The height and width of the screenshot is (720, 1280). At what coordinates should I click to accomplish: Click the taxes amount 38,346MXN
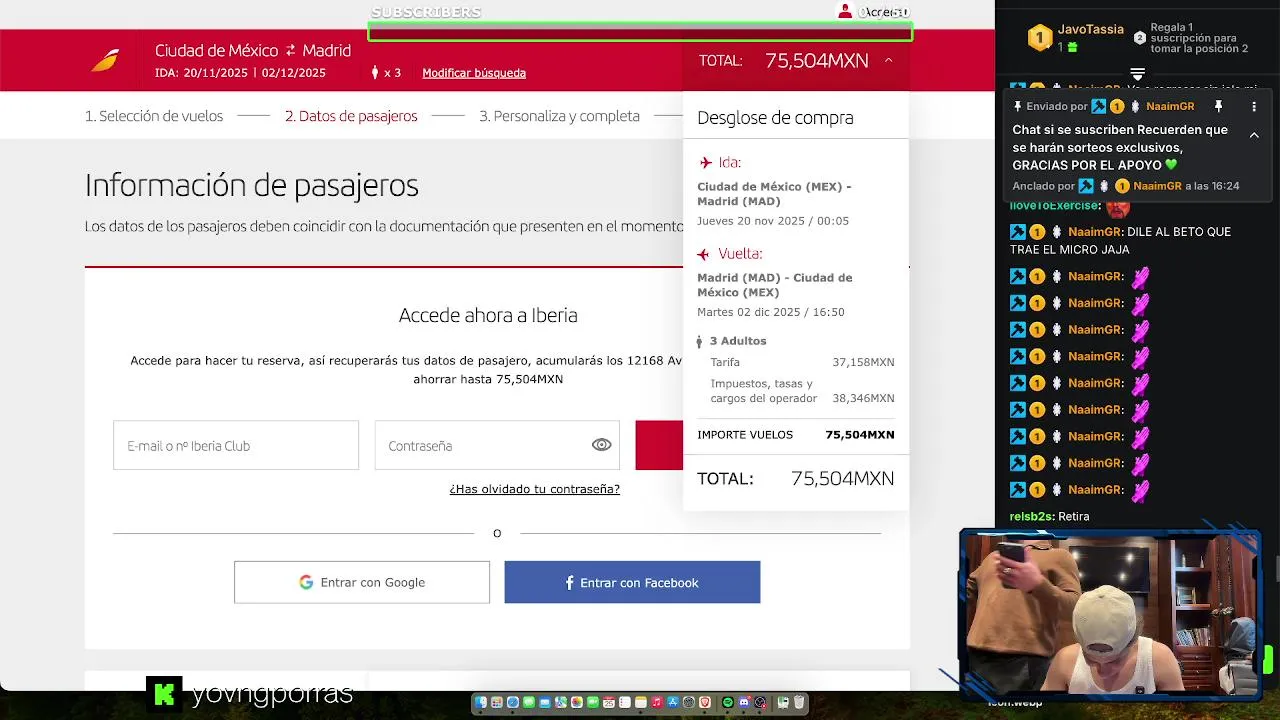click(863, 398)
